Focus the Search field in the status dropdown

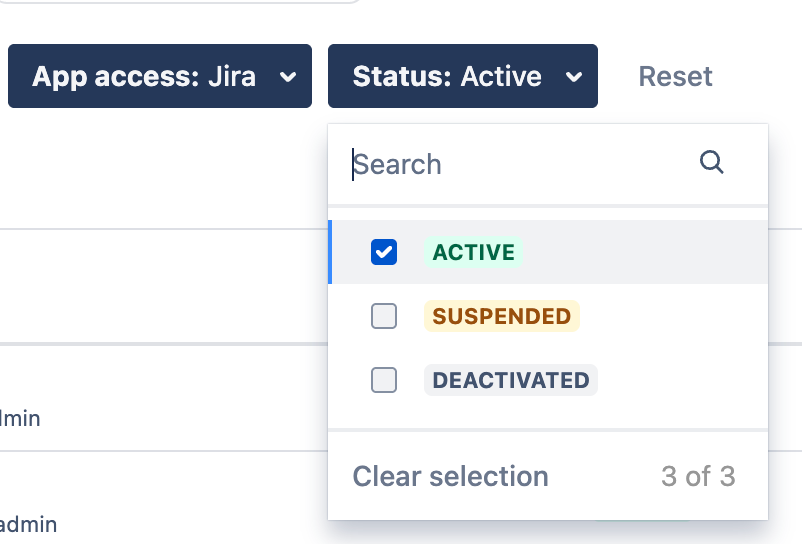(x=520, y=164)
